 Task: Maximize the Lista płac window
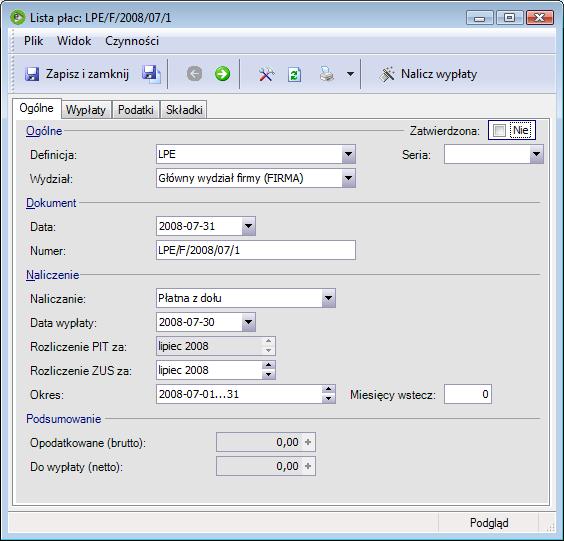click(x=509, y=18)
